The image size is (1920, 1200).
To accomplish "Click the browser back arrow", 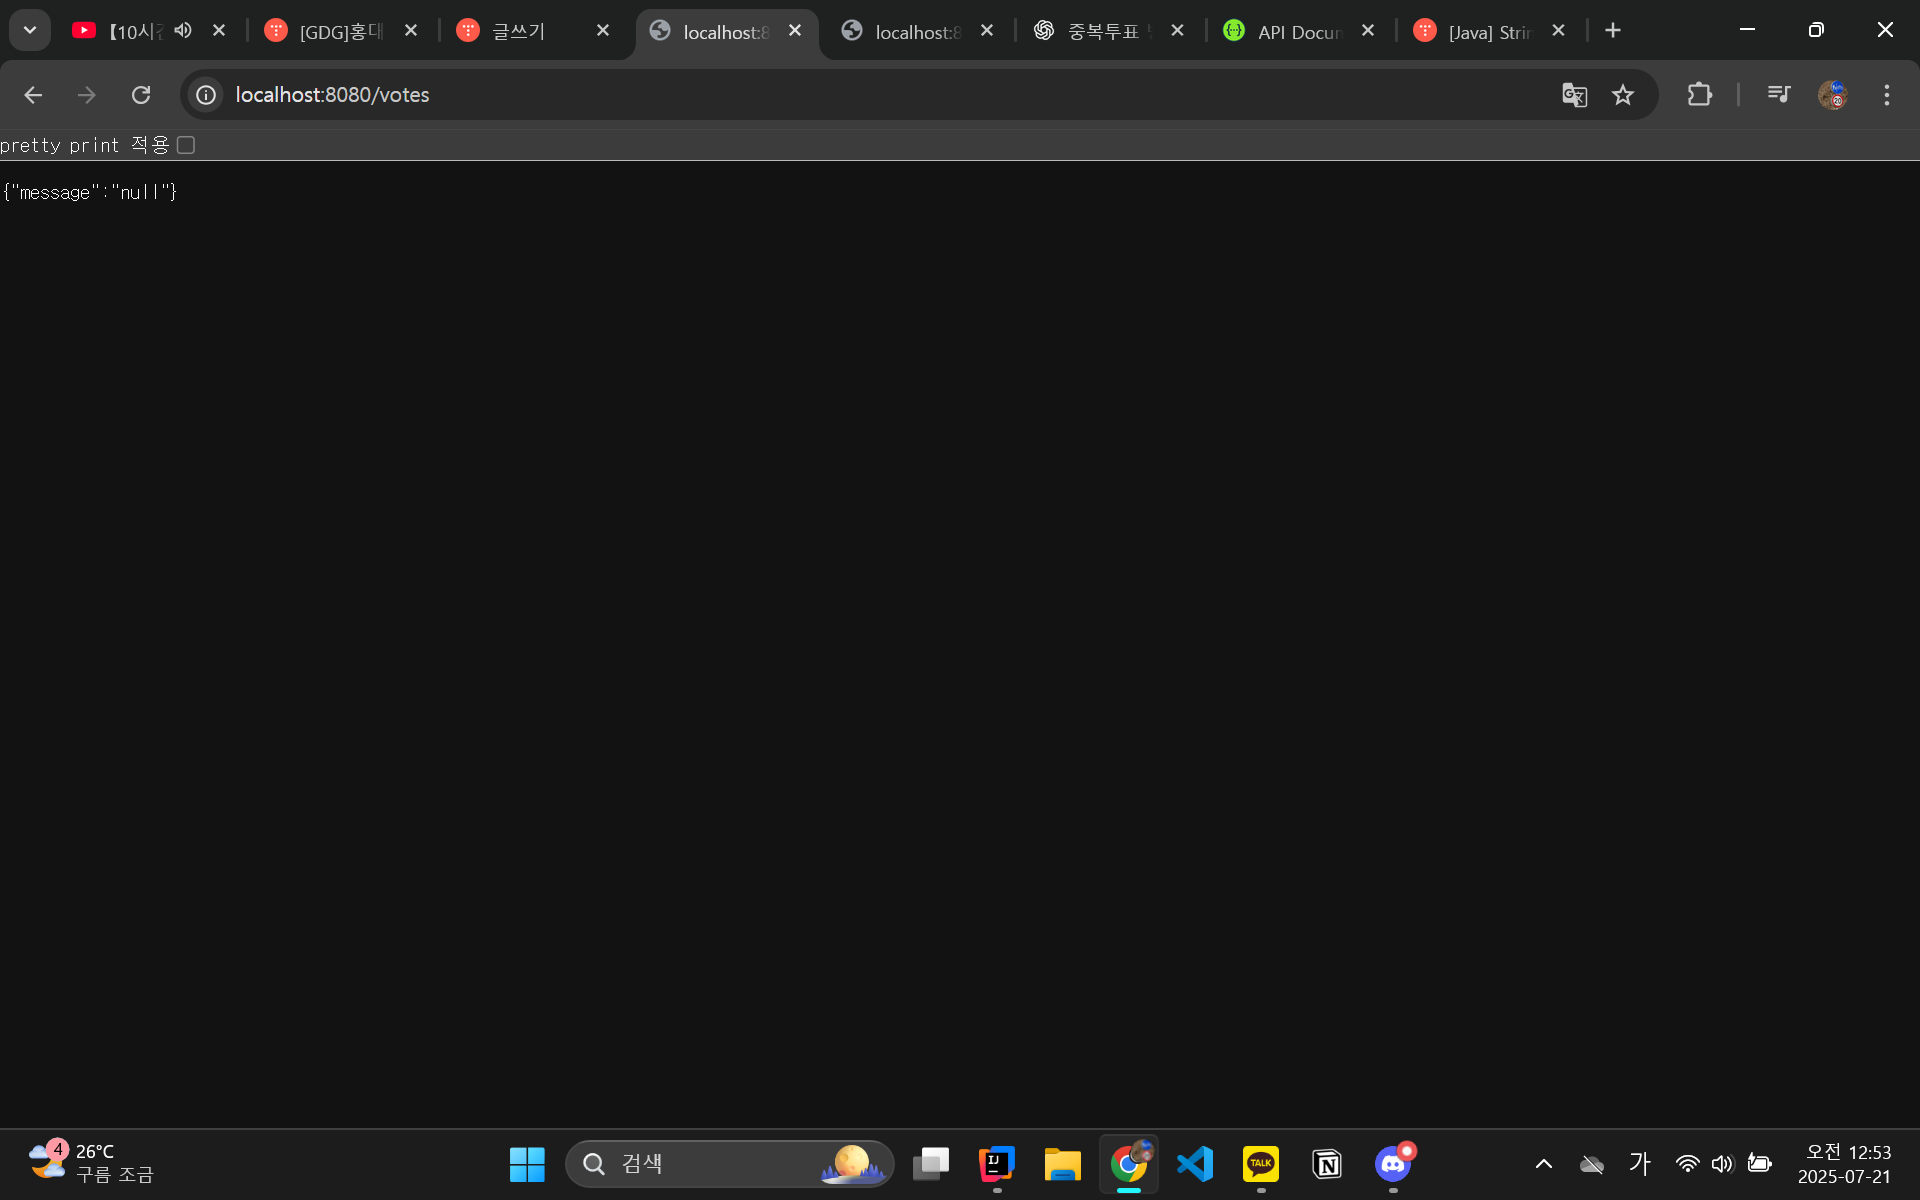I will (33, 95).
